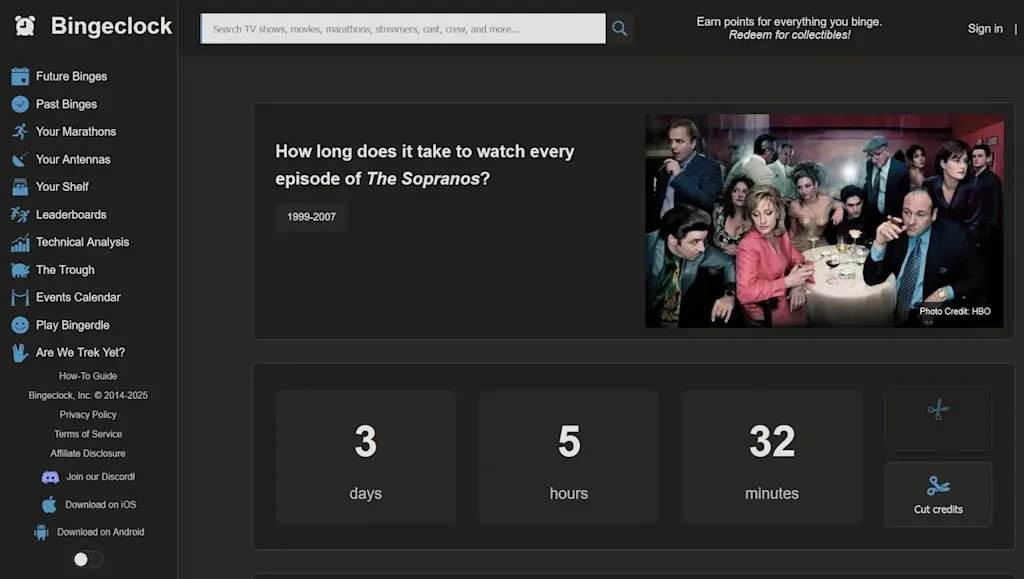Open Your Antennas satellite dish icon
The image size is (1024, 579).
pyautogui.click(x=20, y=159)
